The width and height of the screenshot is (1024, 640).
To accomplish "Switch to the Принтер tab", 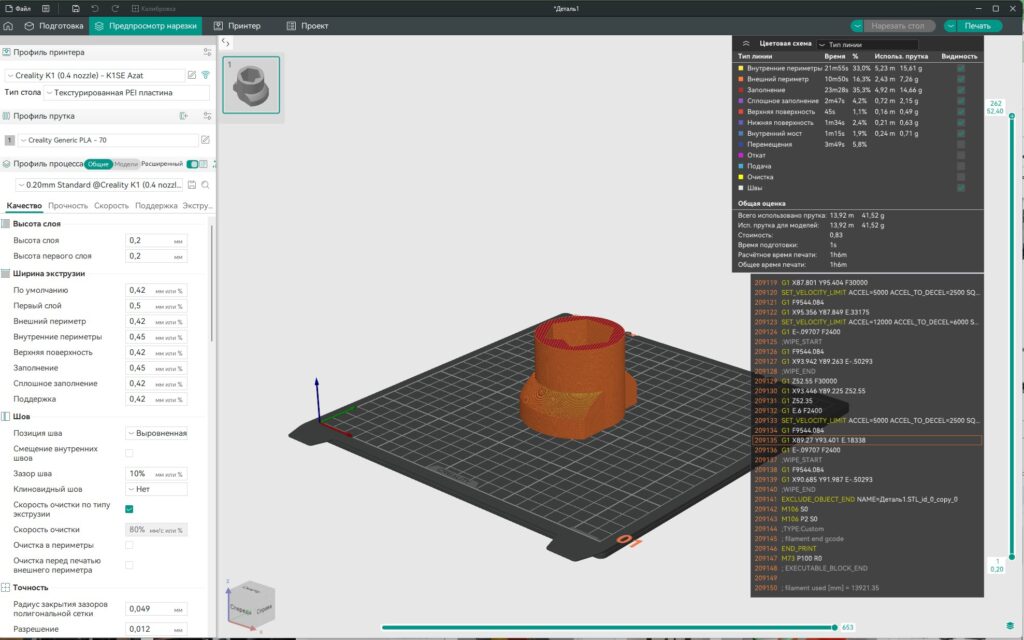I will 246,27.
